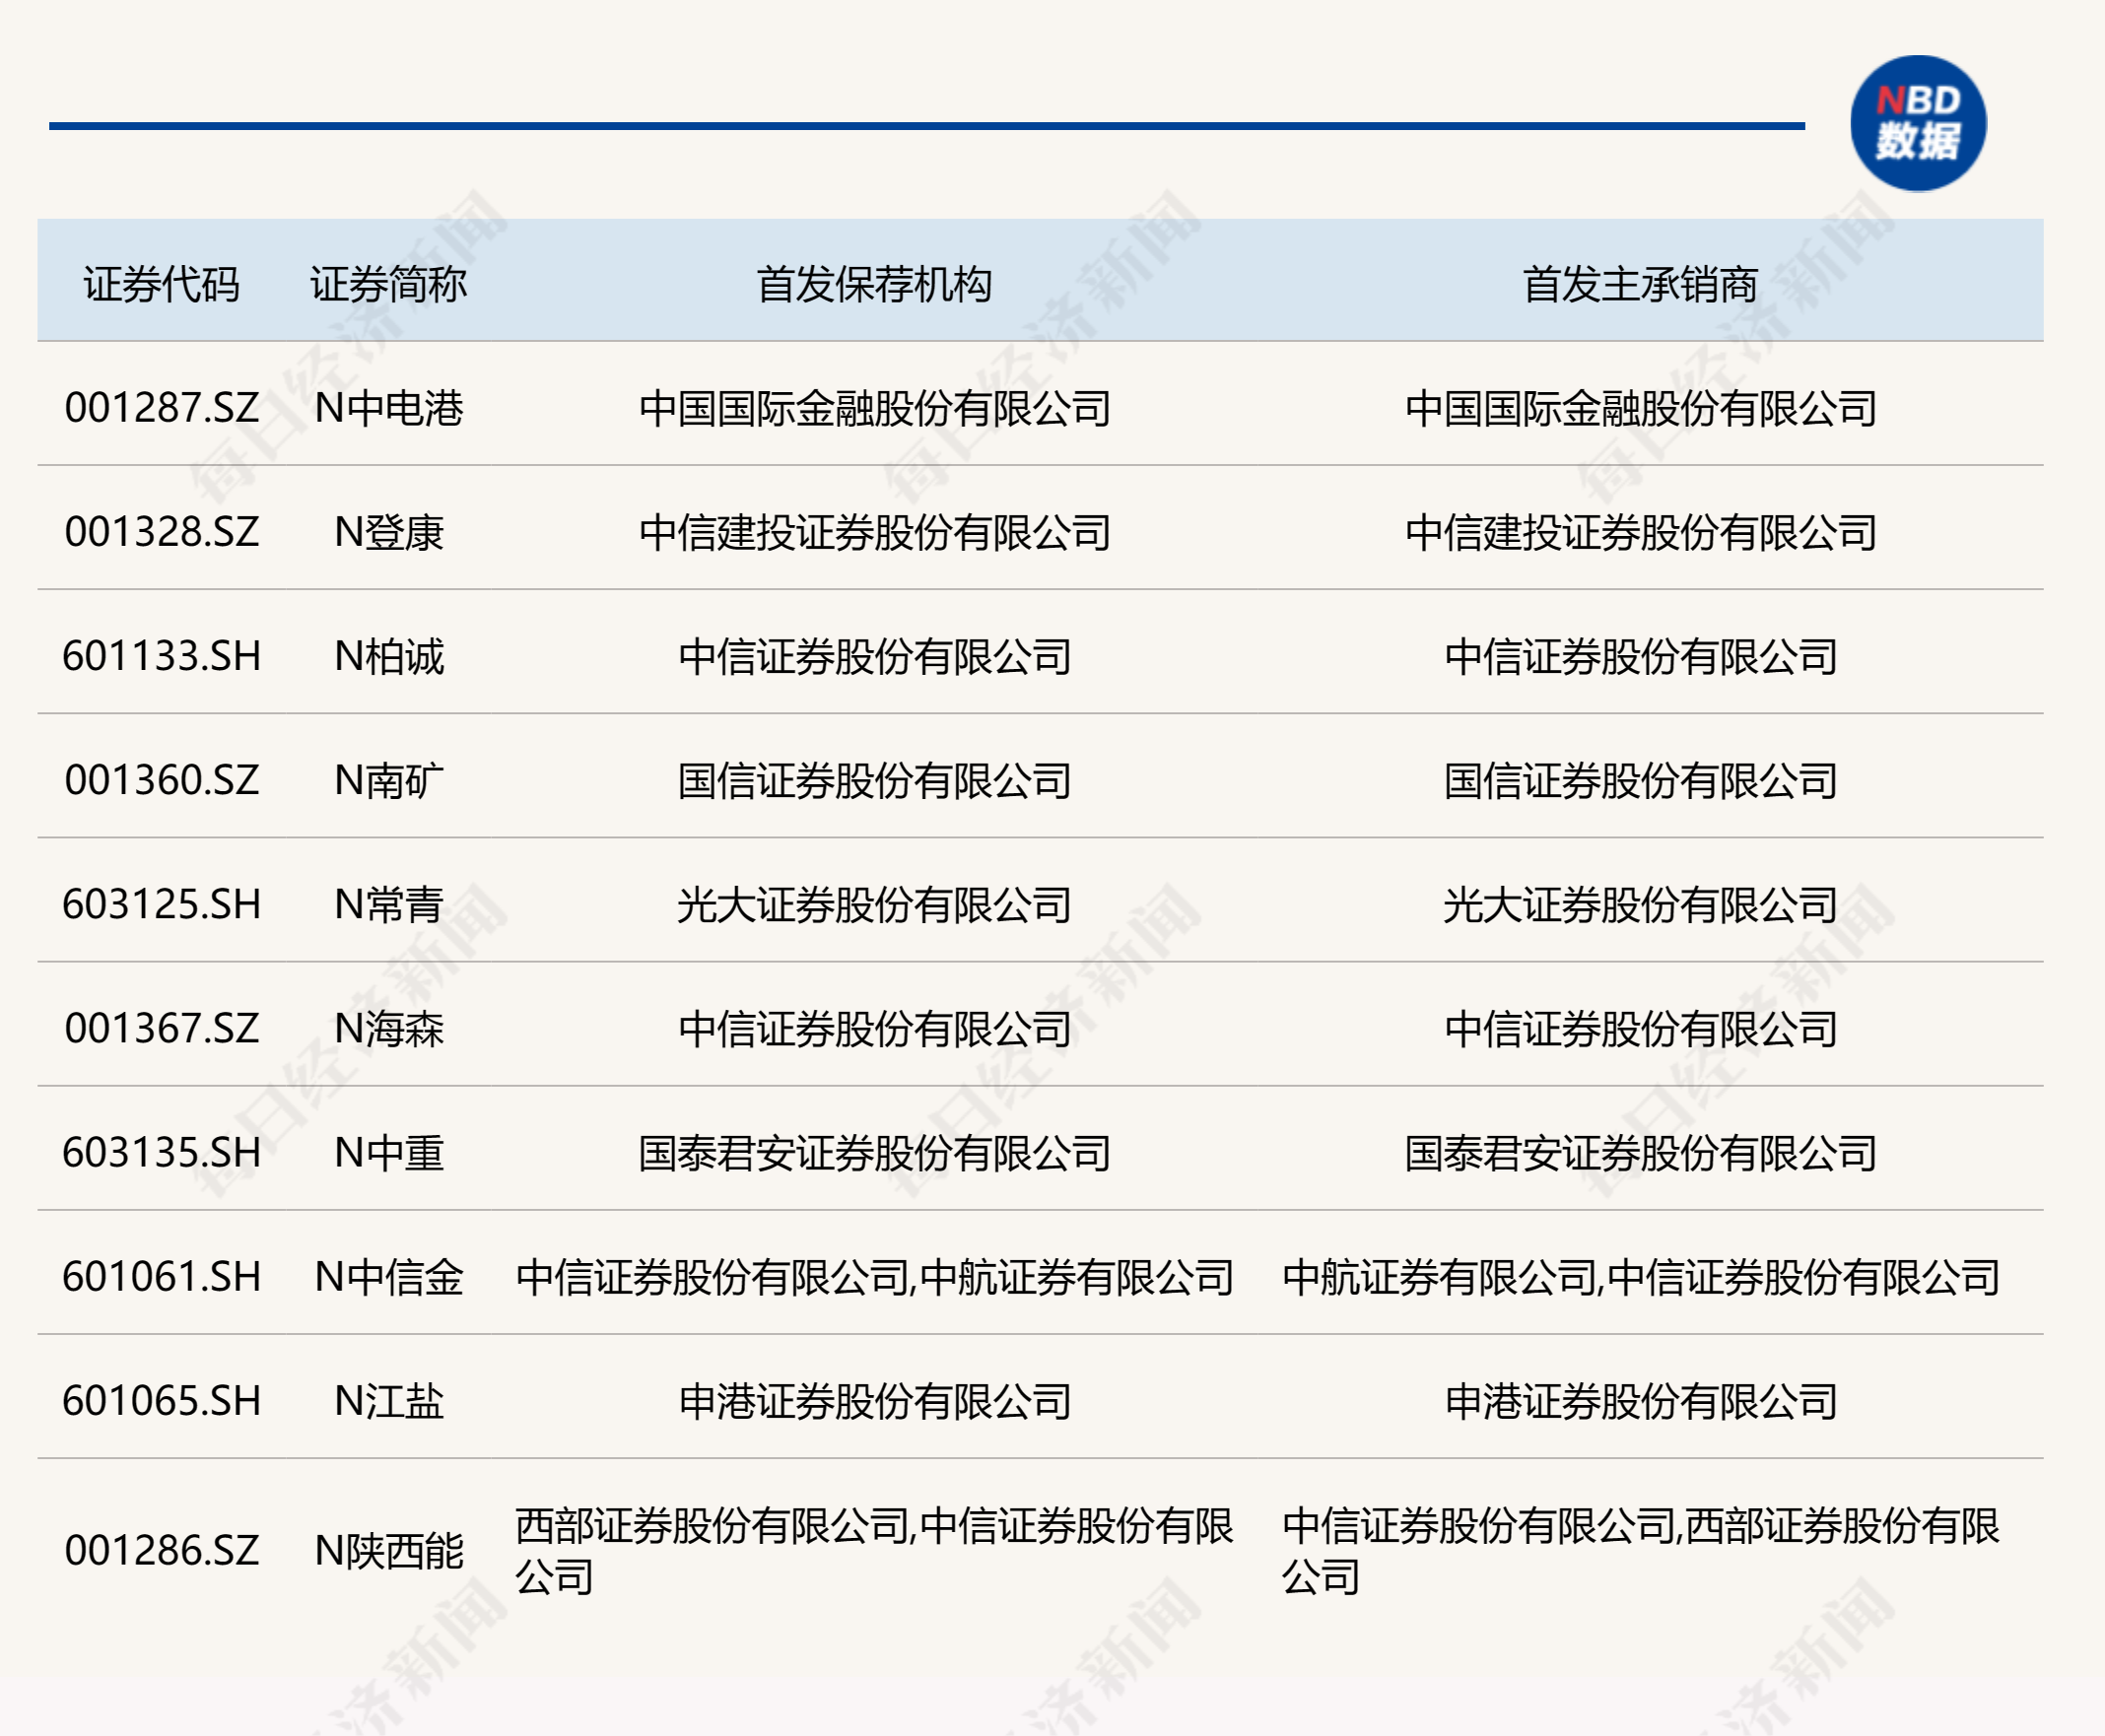Click stock name N柏诚
This screenshot has height=1736, width=2105.
coord(388,656)
